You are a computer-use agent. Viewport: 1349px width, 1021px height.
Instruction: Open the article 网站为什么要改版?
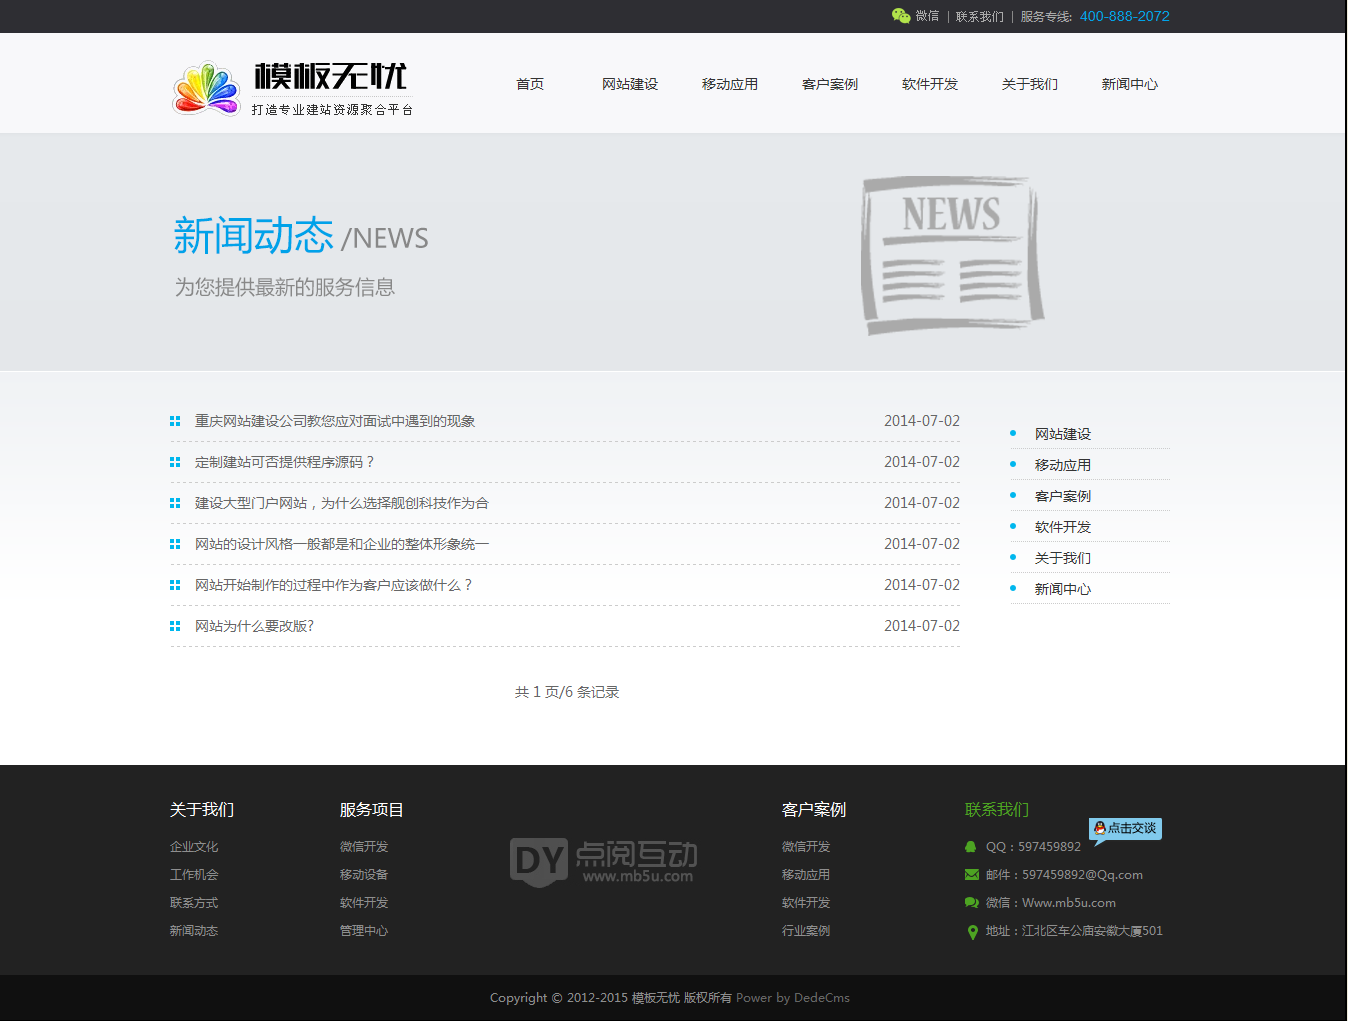[x=255, y=626]
